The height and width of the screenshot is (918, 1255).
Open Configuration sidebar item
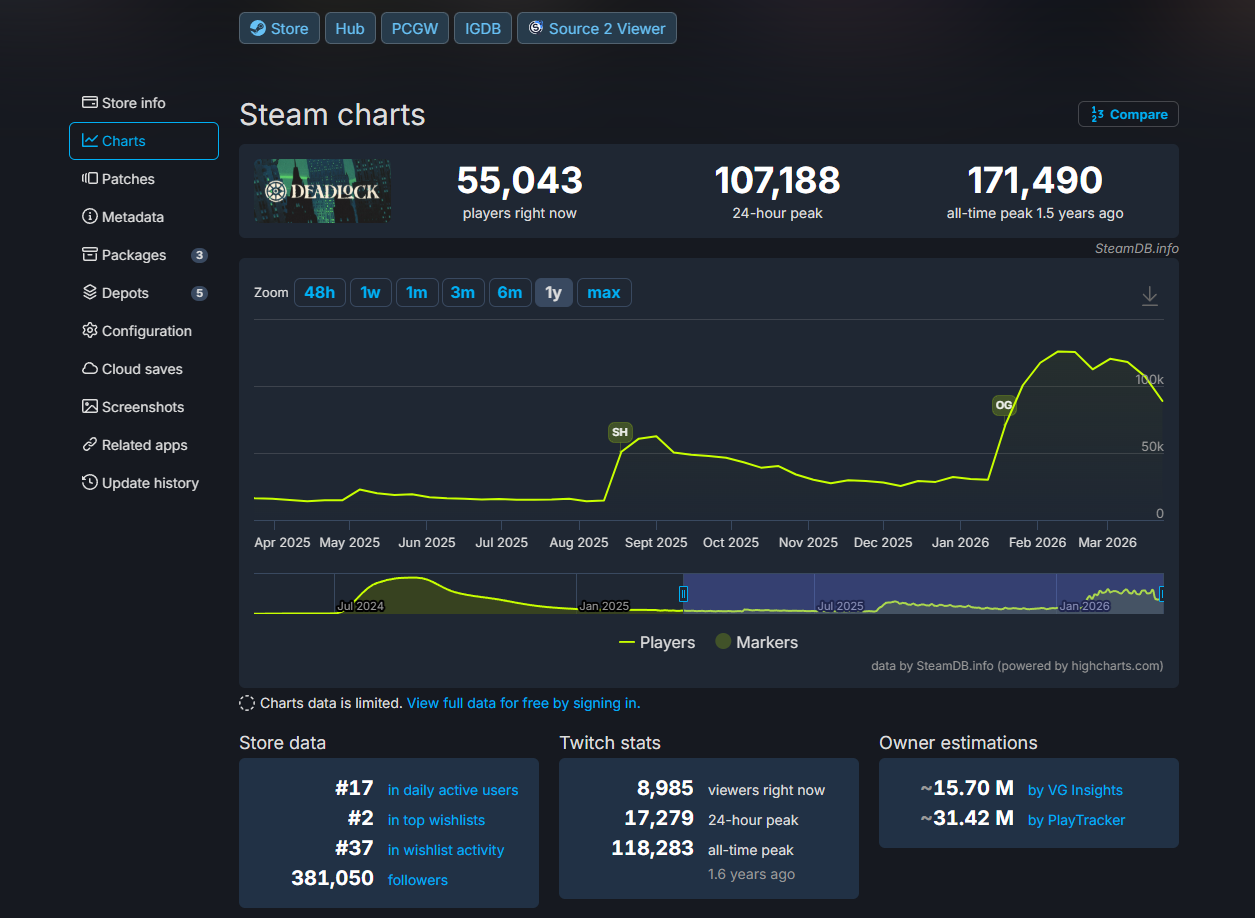pos(144,331)
